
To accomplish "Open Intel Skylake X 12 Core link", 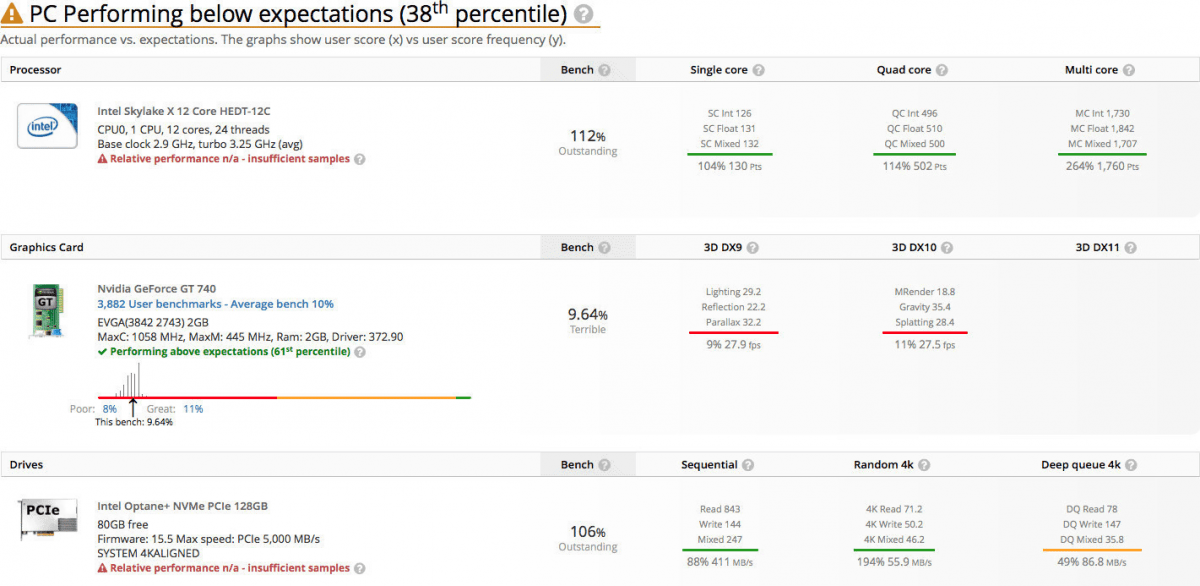I will [184, 111].
